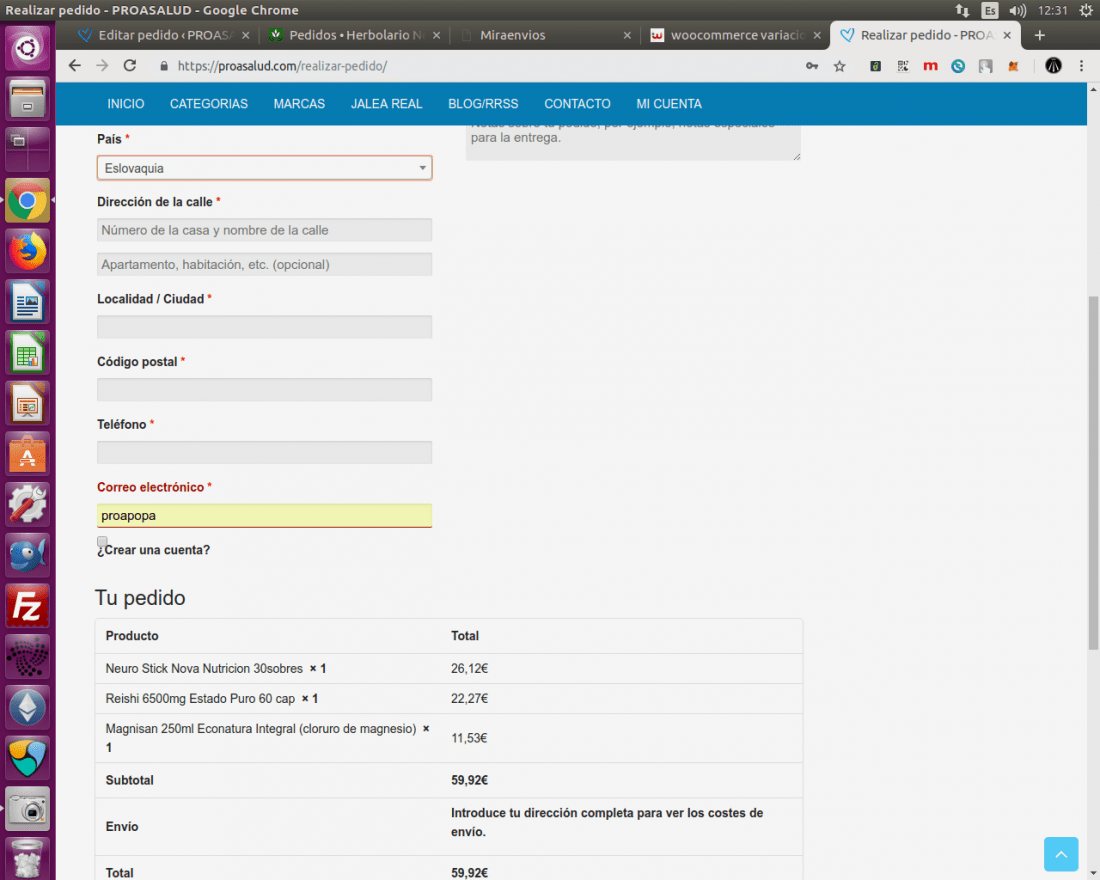Viewport: 1100px width, 880px height.
Task: Go to the JALEA REAL menu item
Action: pos(387,104)
